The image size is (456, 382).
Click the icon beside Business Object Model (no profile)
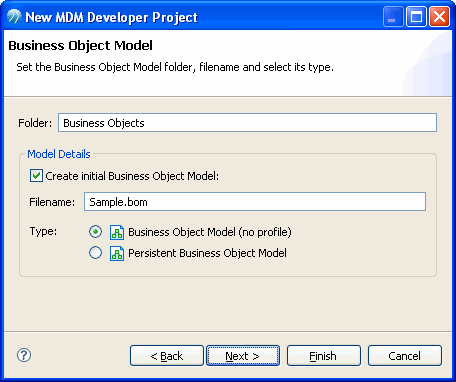point(117,232)
